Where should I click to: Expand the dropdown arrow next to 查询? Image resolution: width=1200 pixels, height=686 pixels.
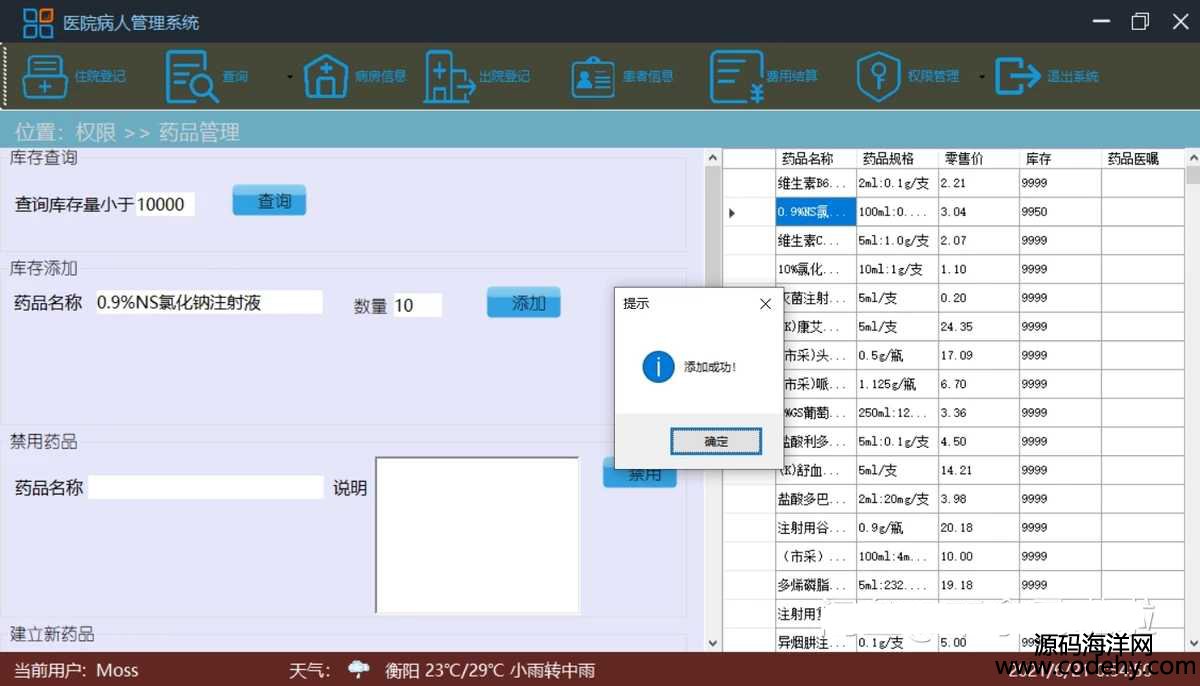click(290, 77)
